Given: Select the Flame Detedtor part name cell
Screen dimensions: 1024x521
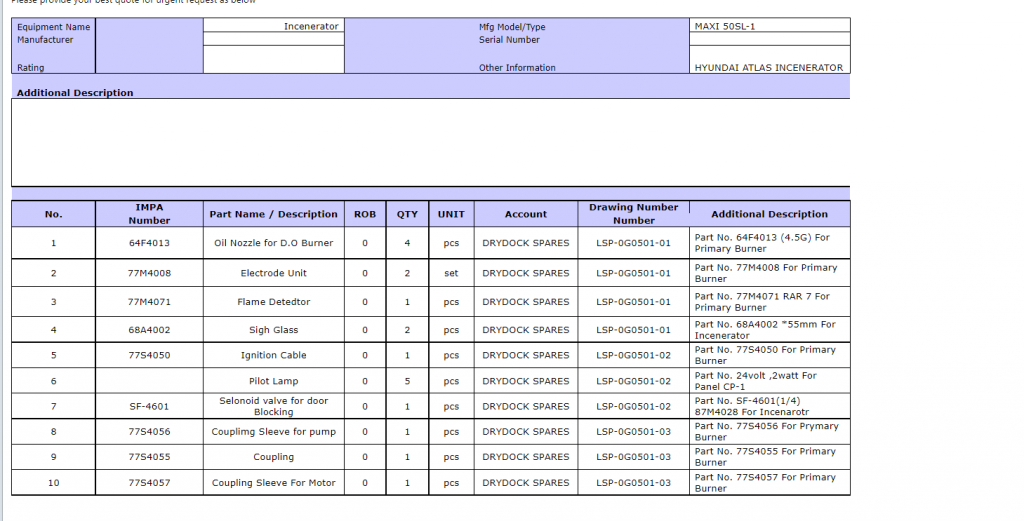Looking at the screenshot, I should [x=273, y=302].
